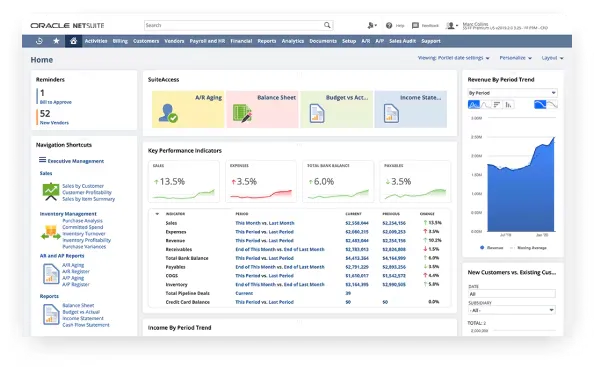The height and width of the screenshot is (367, 594).
Task: Open the Layout dropdown
Action: [552, 58]
